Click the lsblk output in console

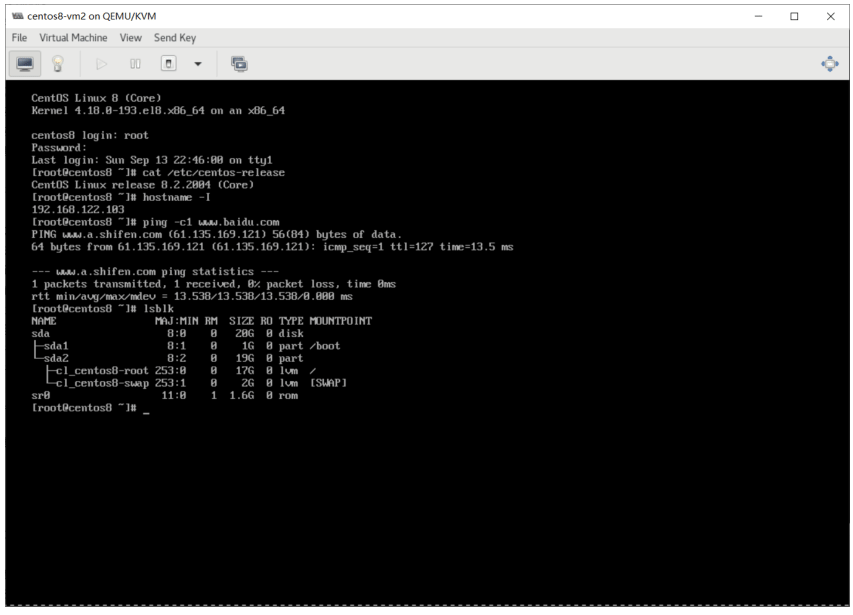[x=202, y=358]
